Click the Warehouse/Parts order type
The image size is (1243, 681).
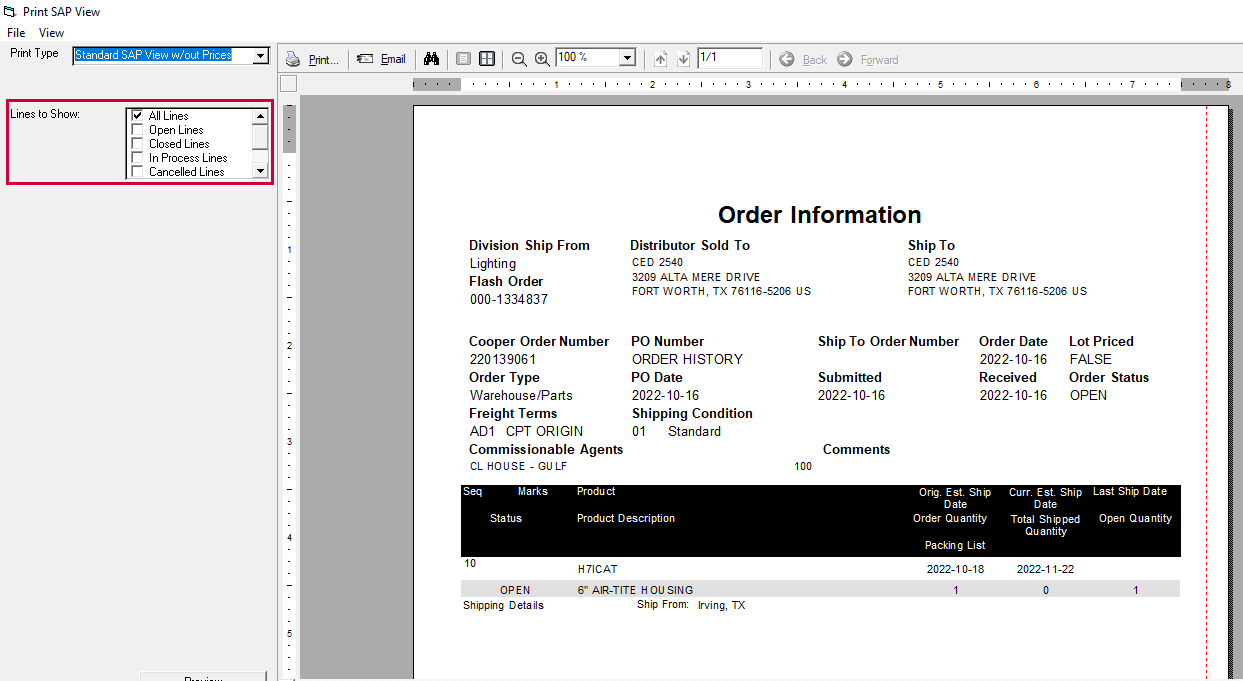coord(521,395)
